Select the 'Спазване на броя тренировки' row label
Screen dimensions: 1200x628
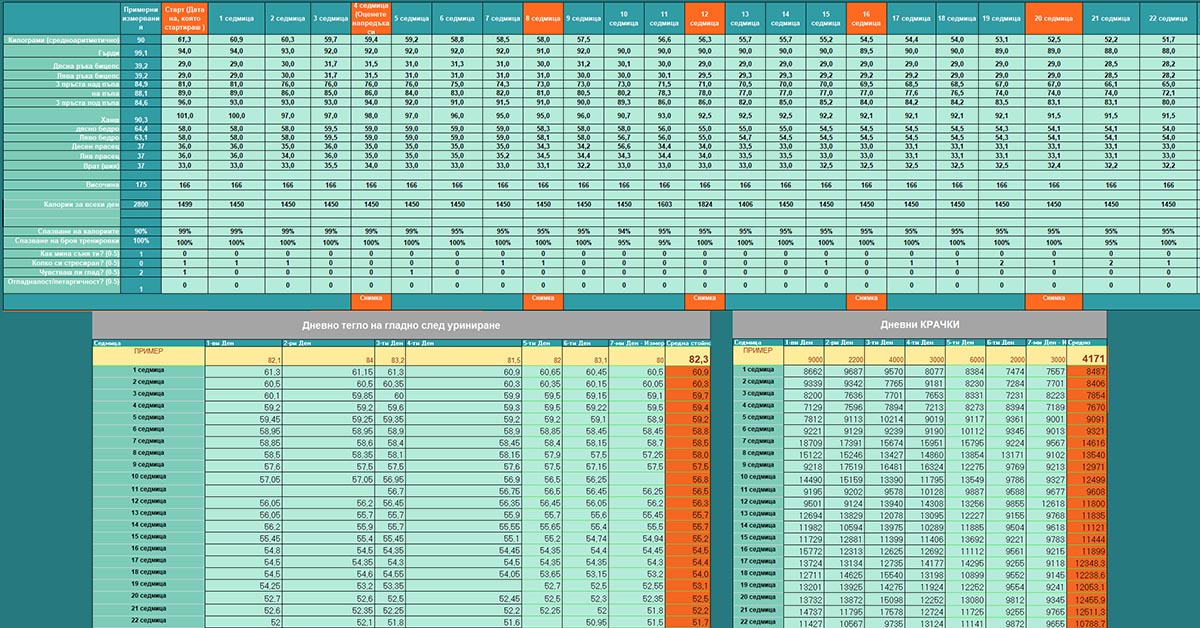click(x=60, y=242)
